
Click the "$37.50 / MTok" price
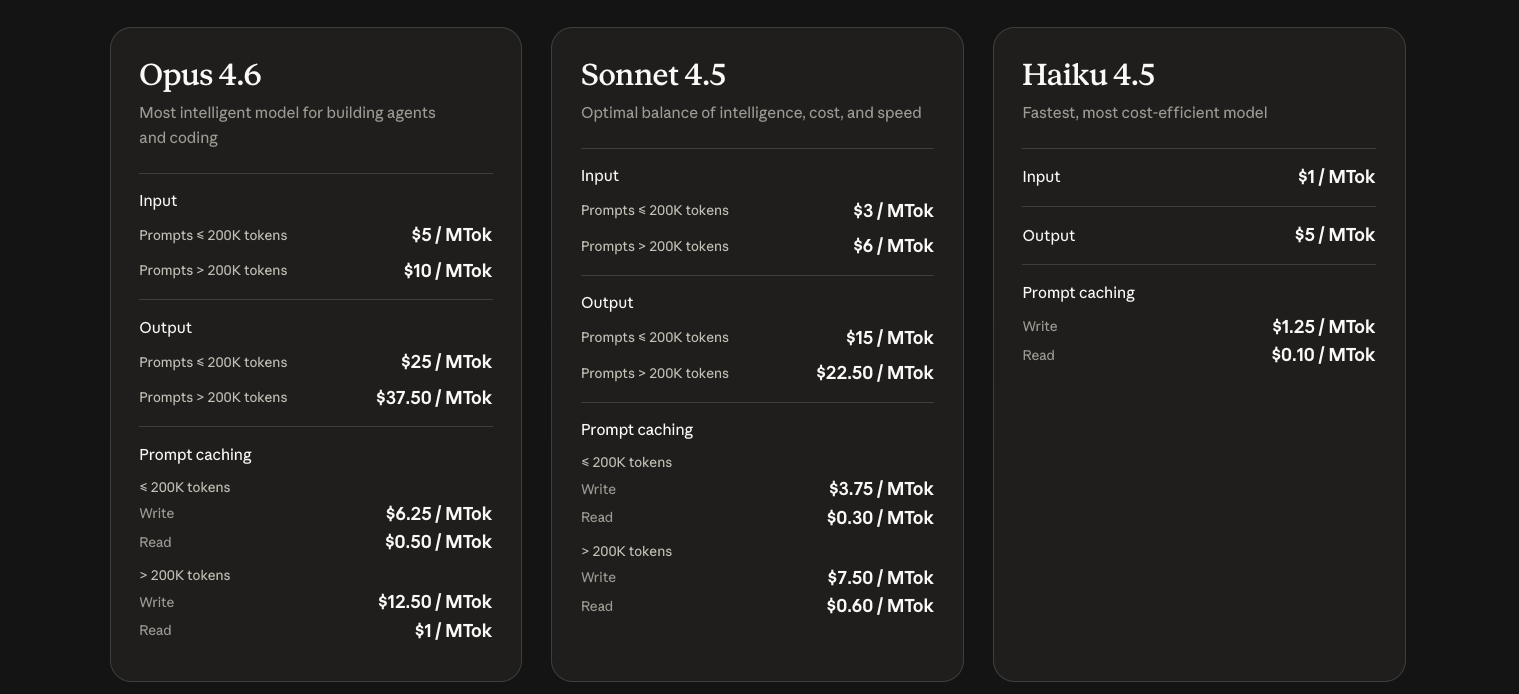[x=434, y=398]
